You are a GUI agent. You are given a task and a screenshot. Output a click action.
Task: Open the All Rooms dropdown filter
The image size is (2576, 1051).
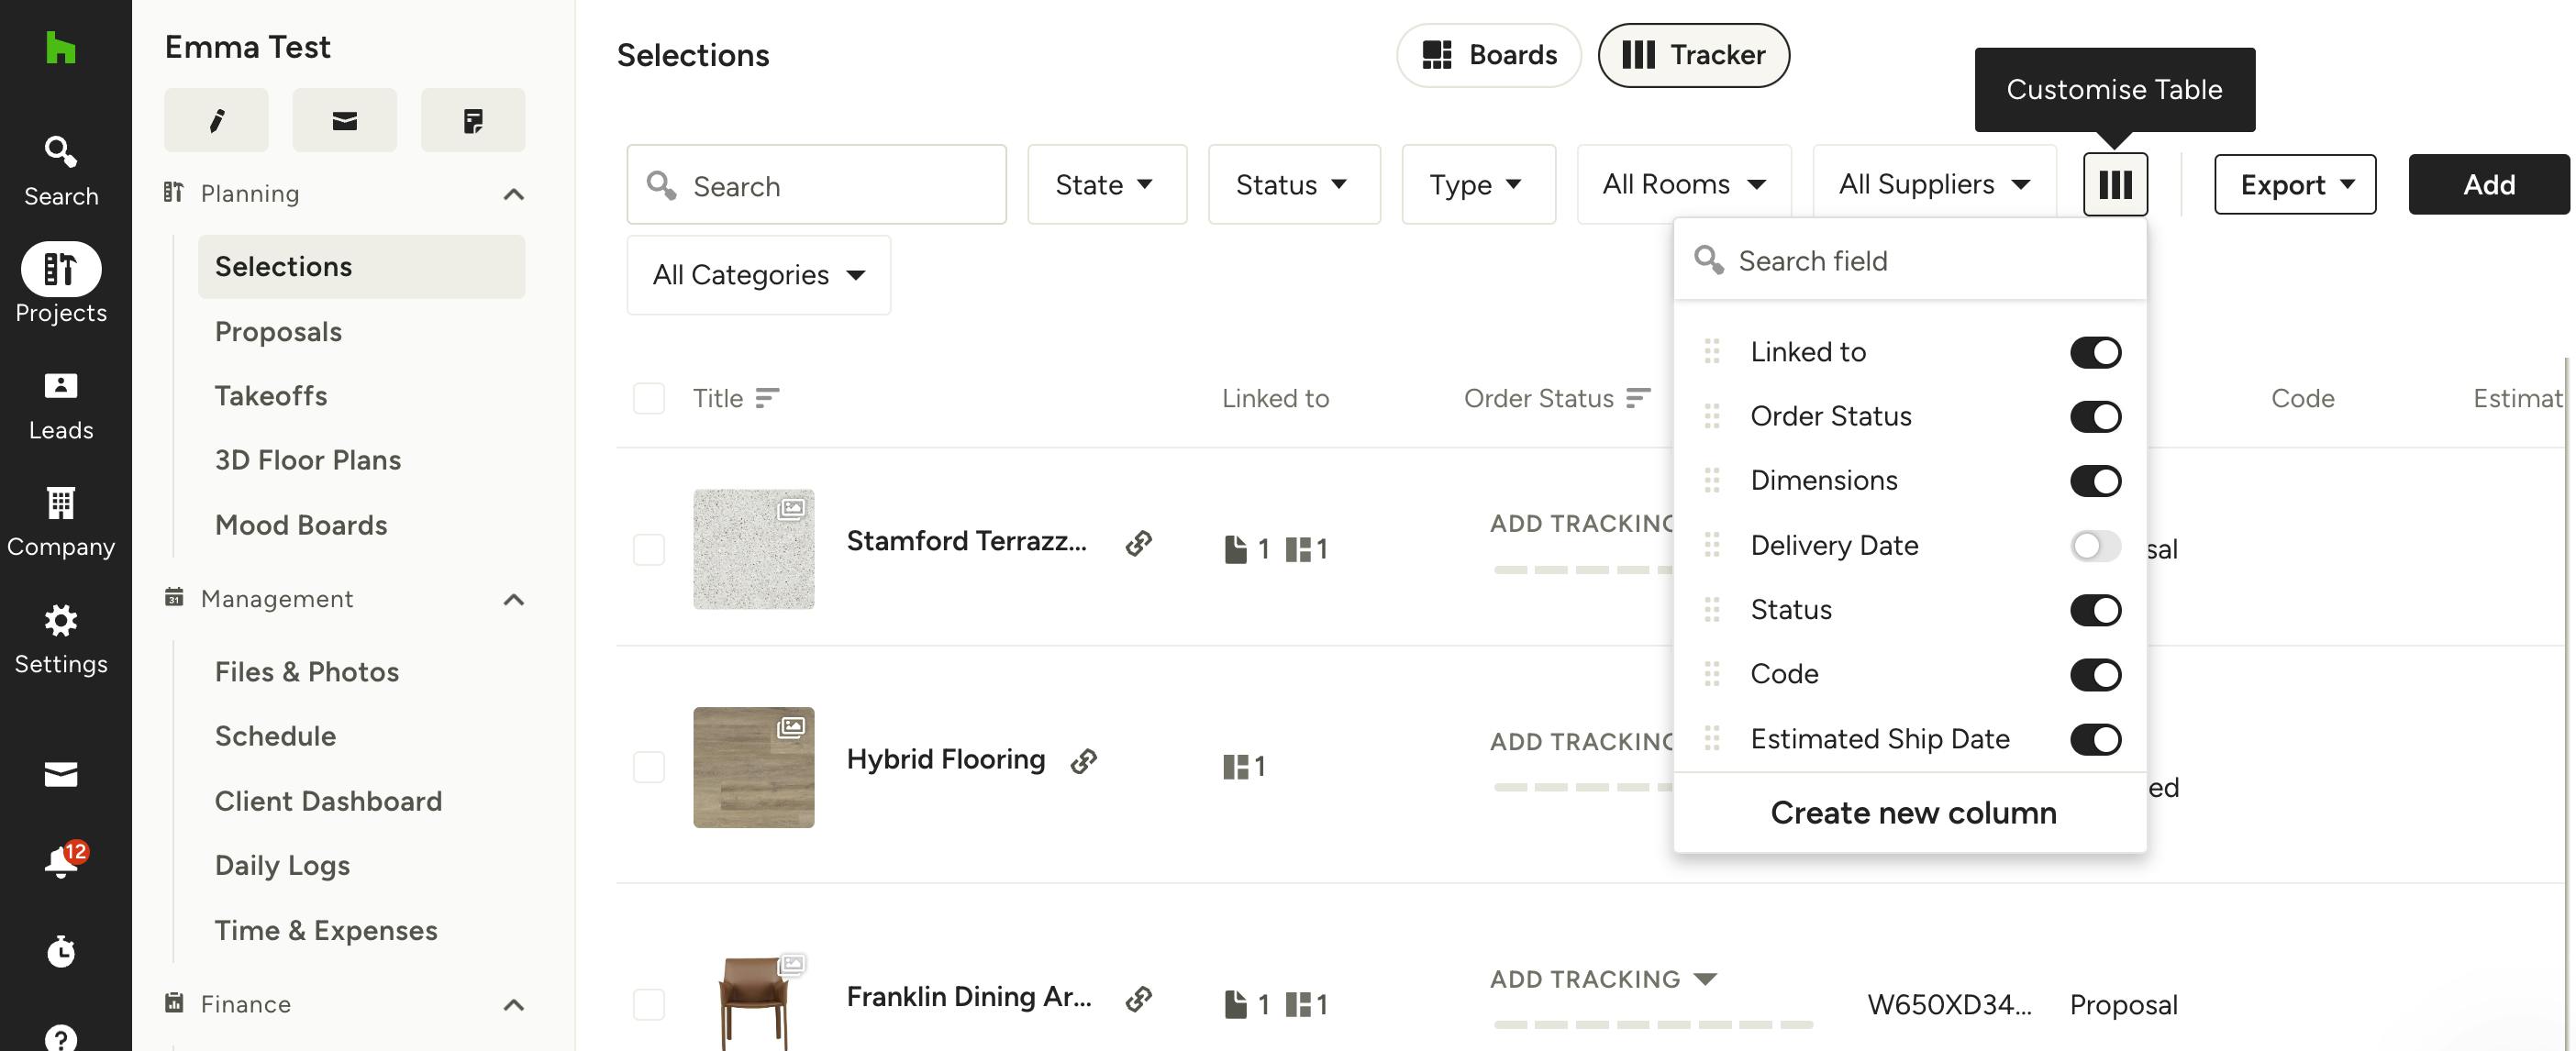[x=1684, y=184]
